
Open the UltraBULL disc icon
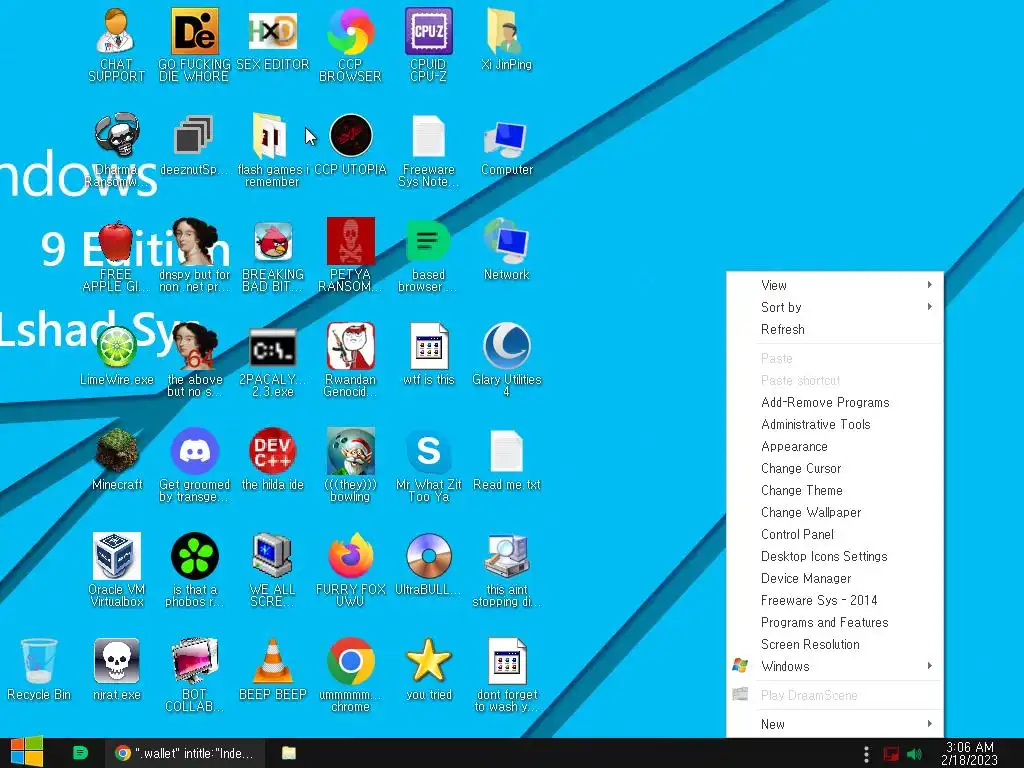point(428,566)
